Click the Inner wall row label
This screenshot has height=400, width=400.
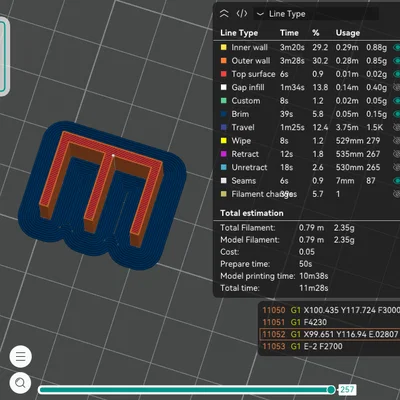(249, 47)
